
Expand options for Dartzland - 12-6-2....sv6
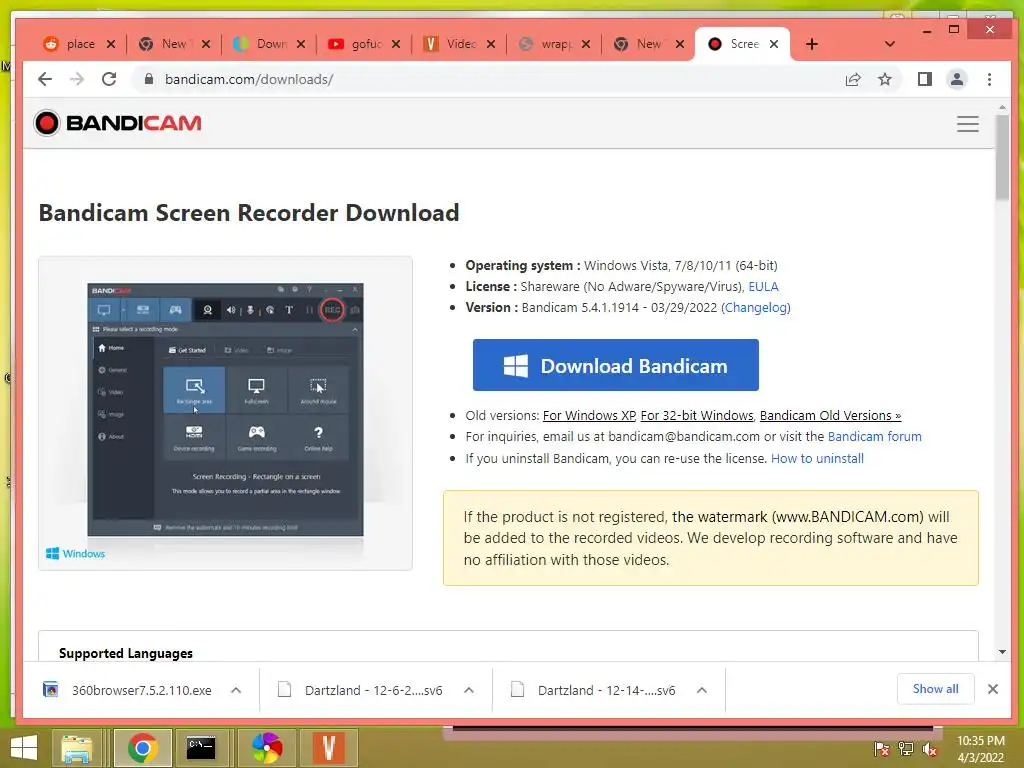(469, 690)
